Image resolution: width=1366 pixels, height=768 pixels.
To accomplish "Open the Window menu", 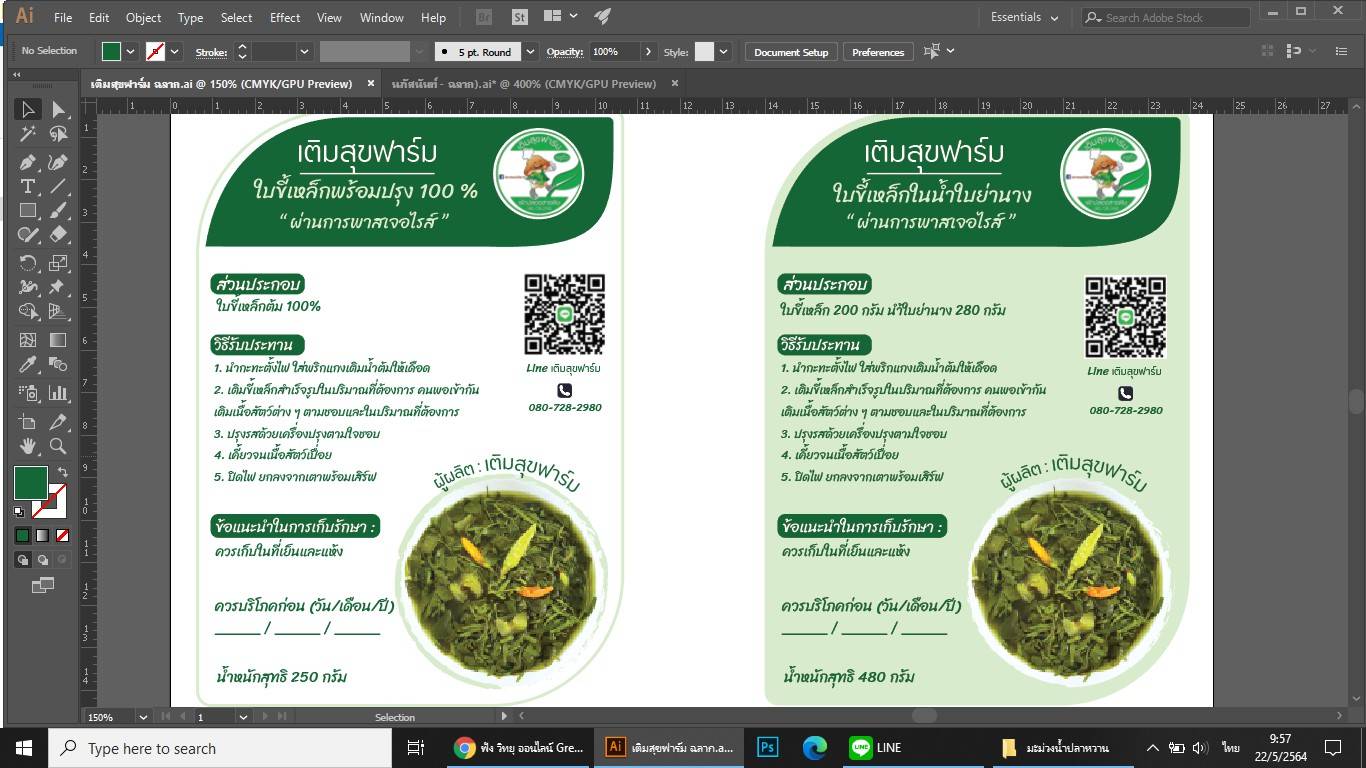I will click(381, 17).
